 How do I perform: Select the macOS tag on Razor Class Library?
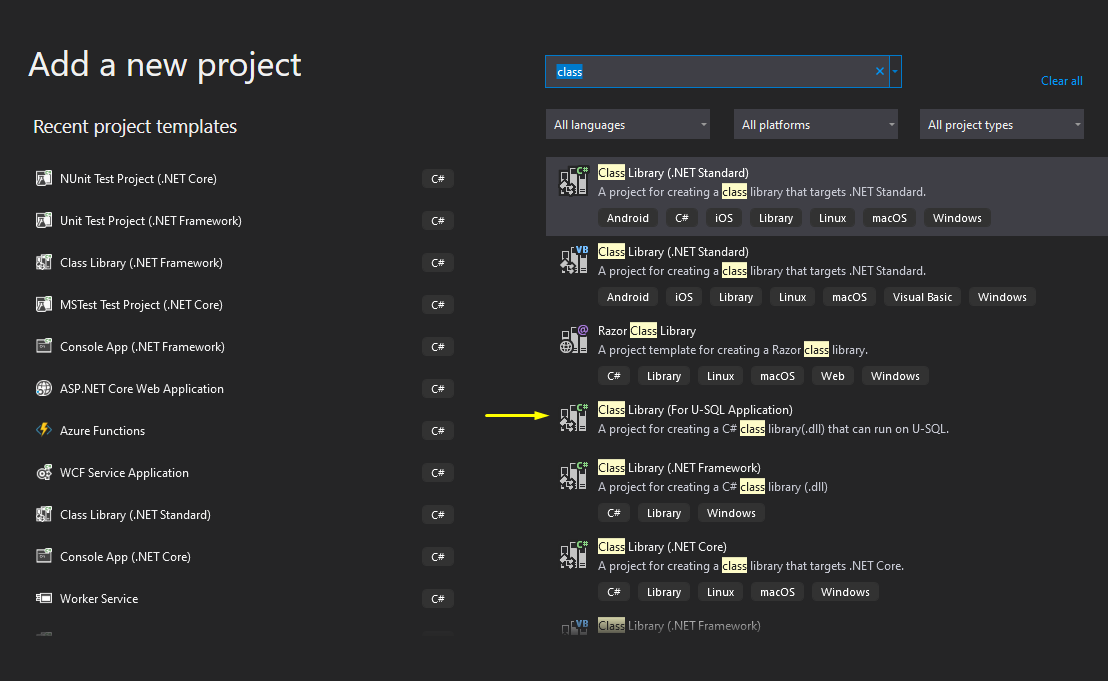click(x=777, y=375)
